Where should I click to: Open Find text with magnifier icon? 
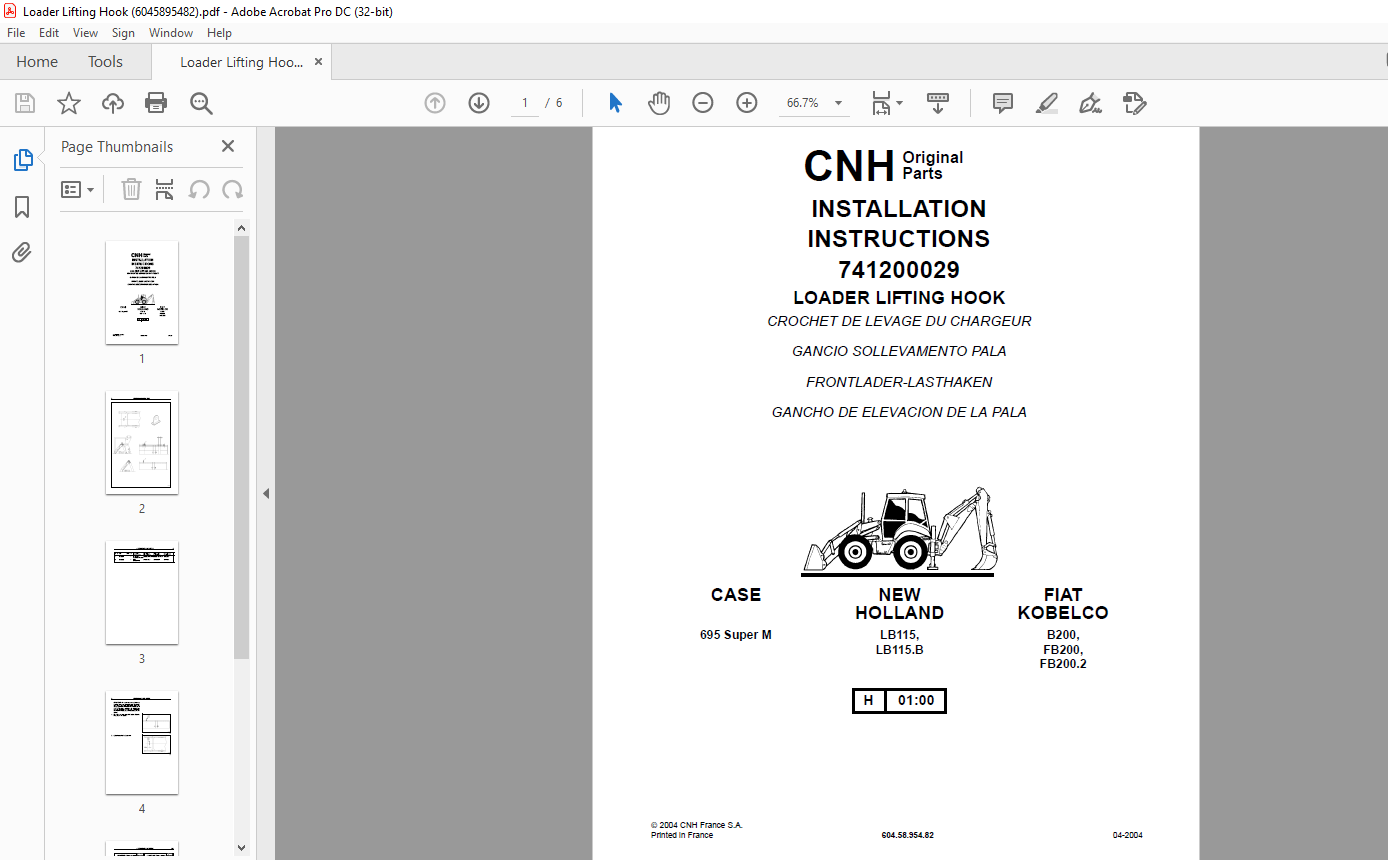[201, 103]
